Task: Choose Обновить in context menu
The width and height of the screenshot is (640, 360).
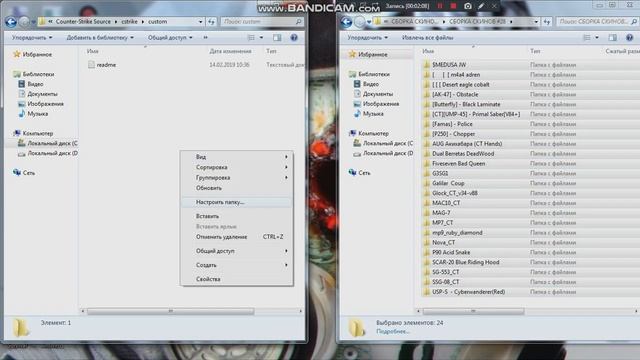Action: click(x=237, y=188)
